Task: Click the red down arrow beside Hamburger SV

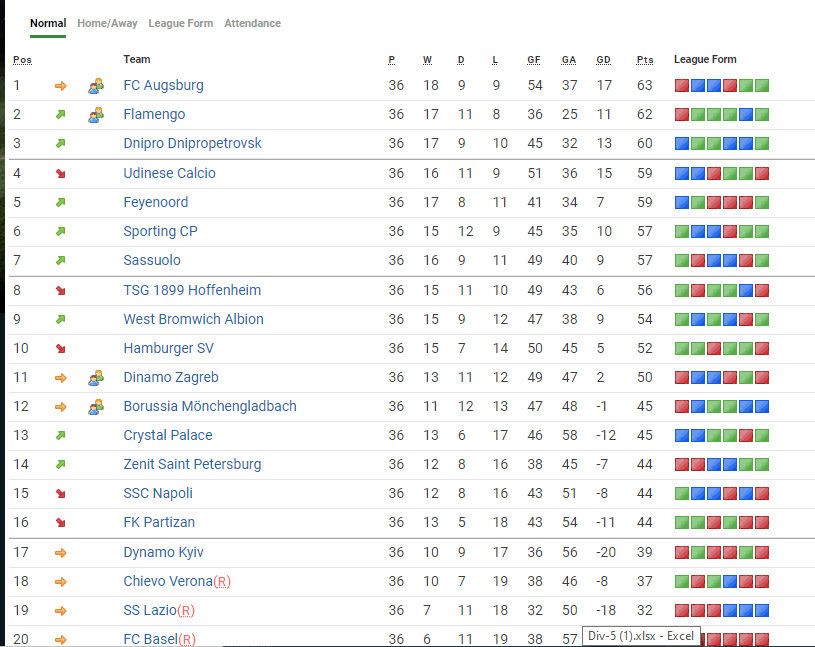Action: pyautogui.click(x=61, y=349)
